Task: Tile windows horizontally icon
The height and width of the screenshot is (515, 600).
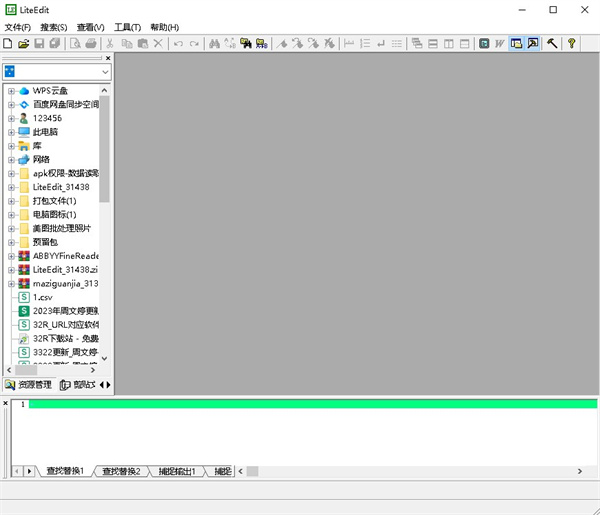Action: click(433, 44)
